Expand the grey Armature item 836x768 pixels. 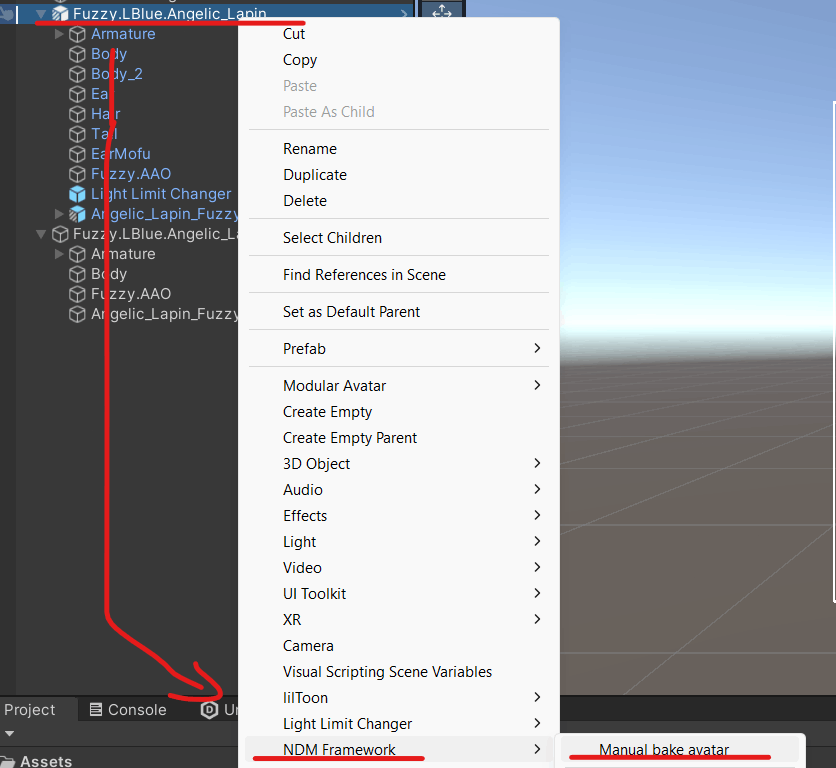59,254
